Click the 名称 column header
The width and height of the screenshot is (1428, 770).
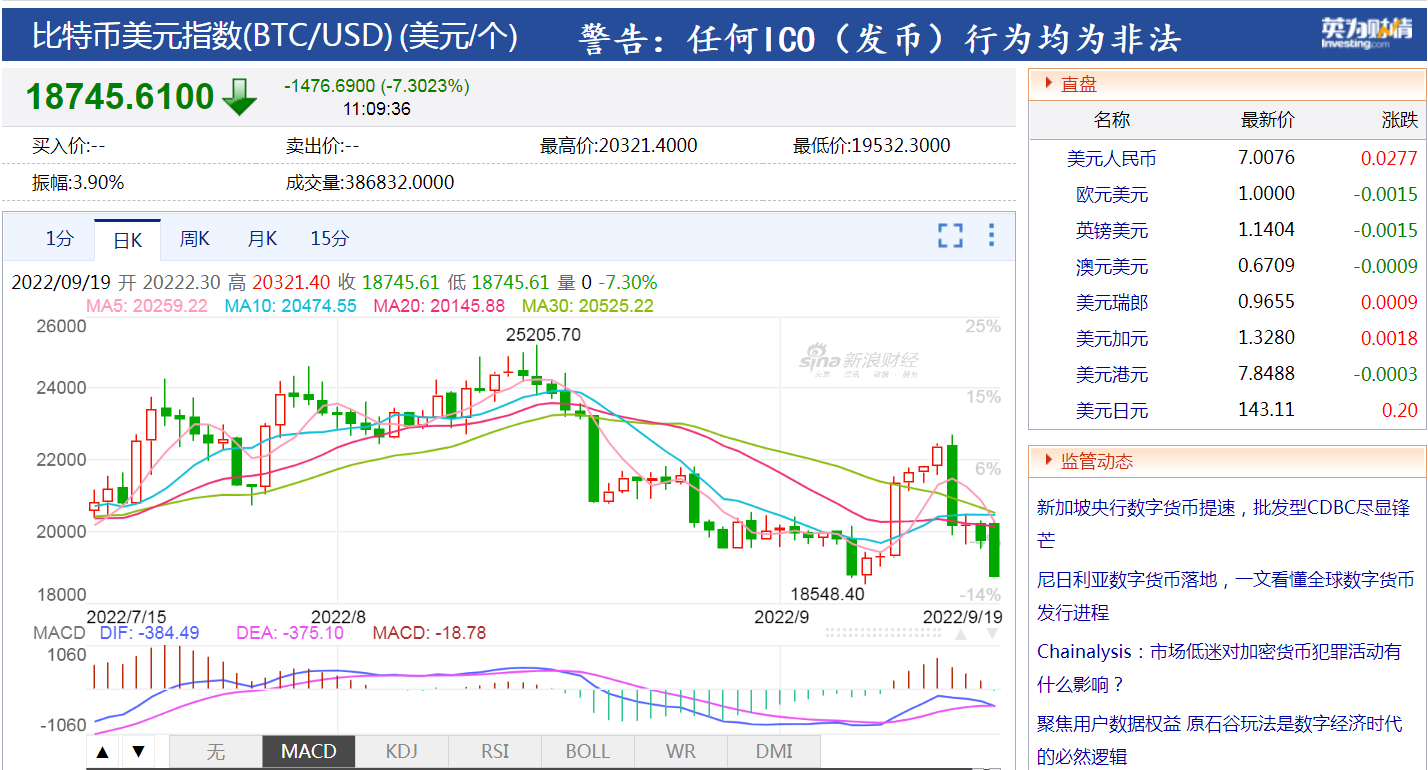1112,120
